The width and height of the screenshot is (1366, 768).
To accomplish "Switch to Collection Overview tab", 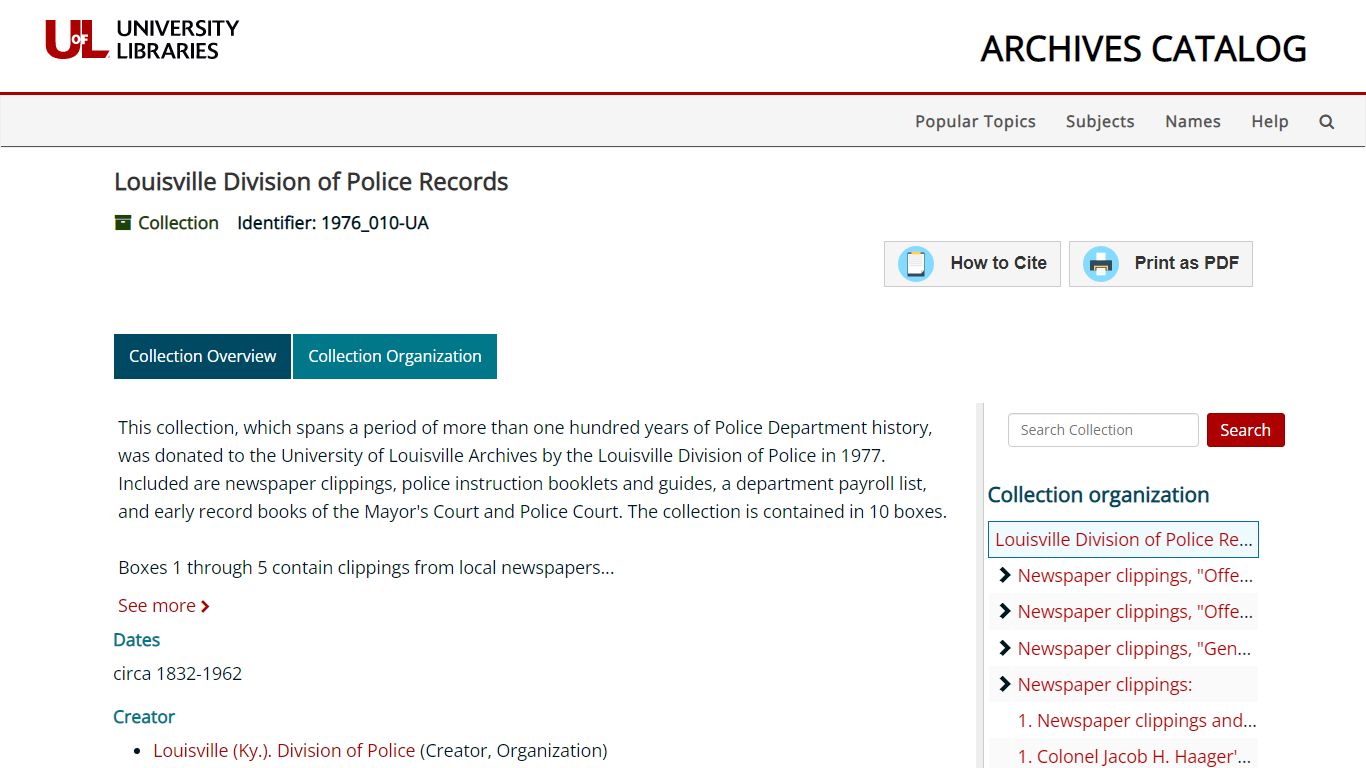I will (x=202, y=356).
